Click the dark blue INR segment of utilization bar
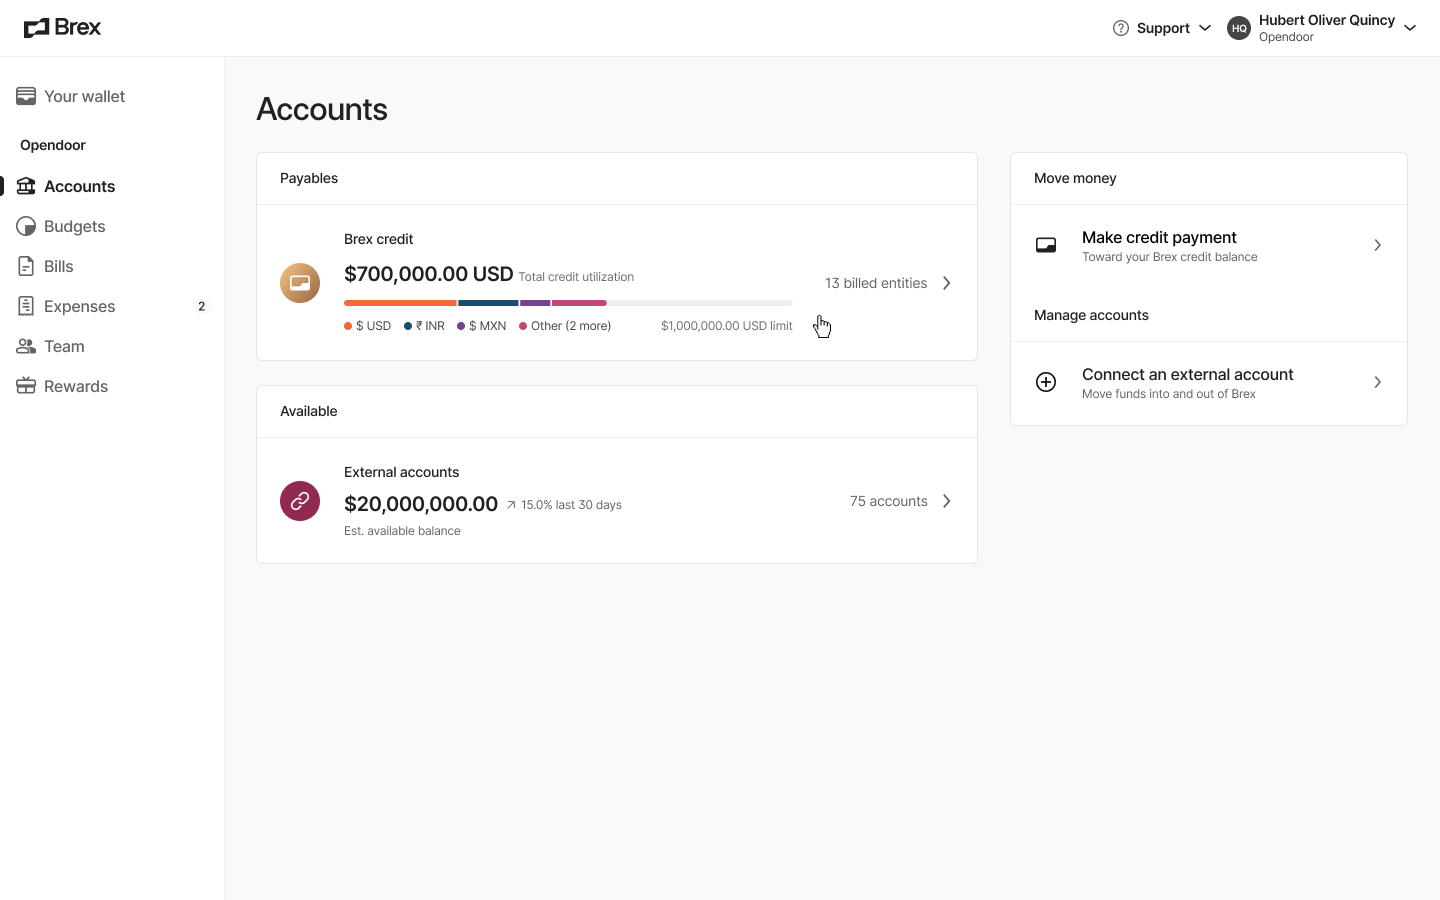 click(x=488, y=302)
